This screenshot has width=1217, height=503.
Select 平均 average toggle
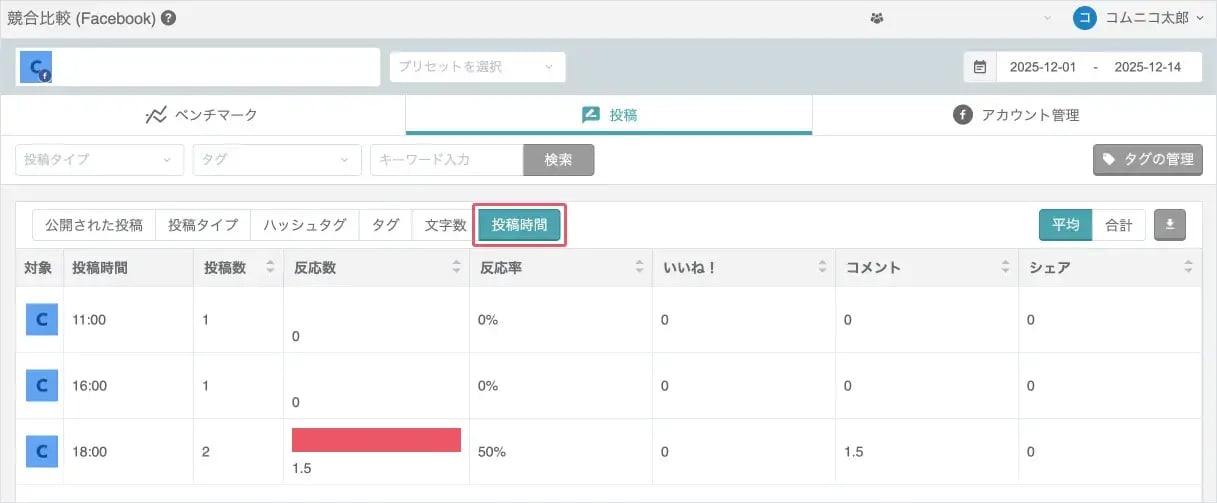click(1066, 225)
